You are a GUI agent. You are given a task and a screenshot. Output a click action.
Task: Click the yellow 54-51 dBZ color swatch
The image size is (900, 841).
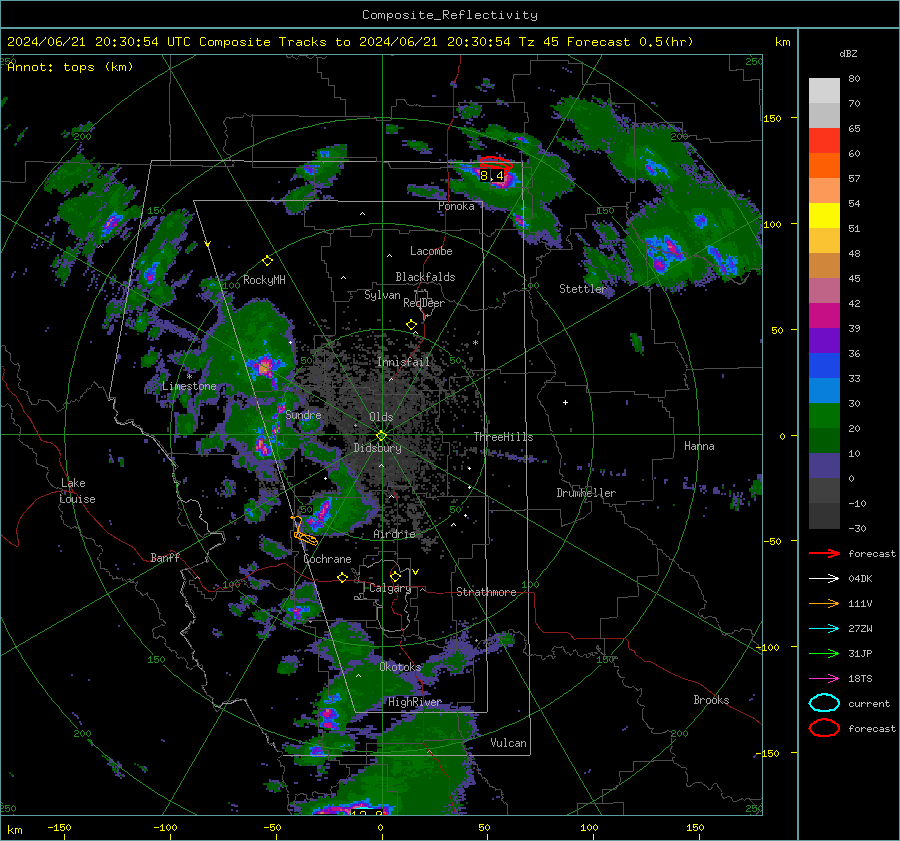pos(824,216)
